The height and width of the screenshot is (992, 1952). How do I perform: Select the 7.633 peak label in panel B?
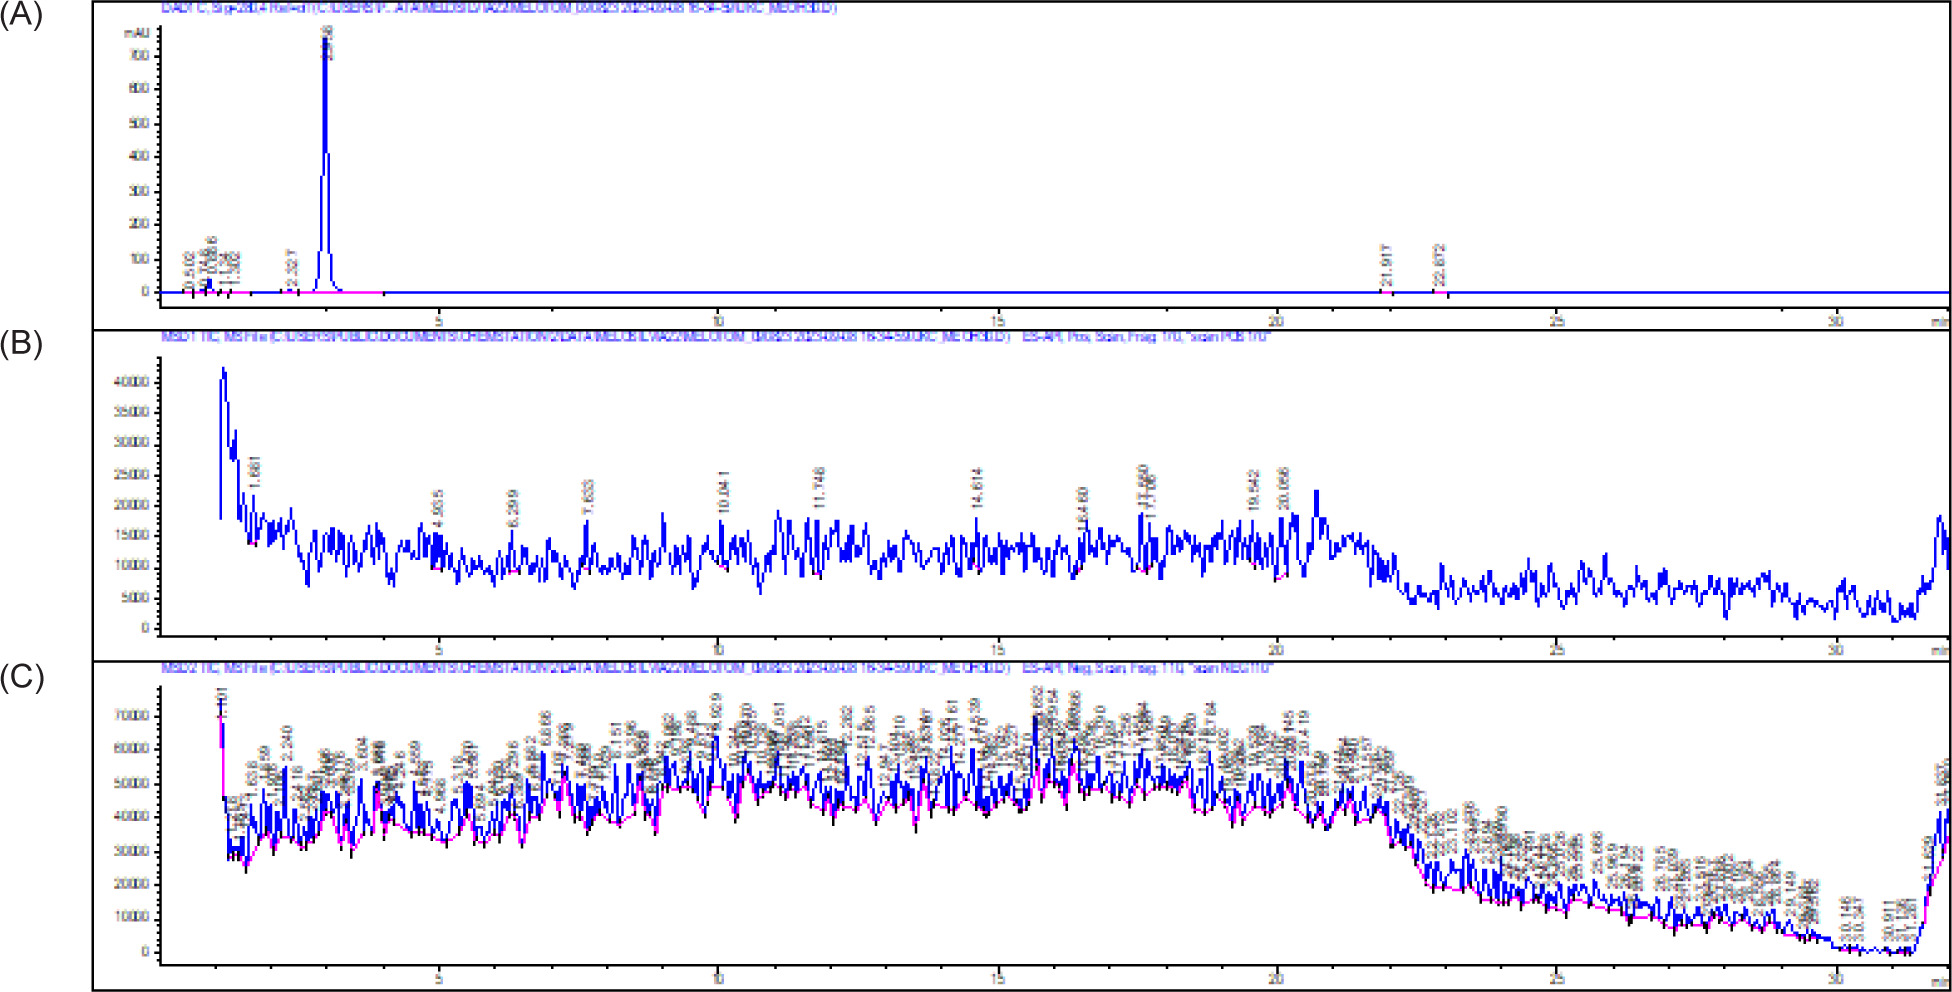pos(588,498)
